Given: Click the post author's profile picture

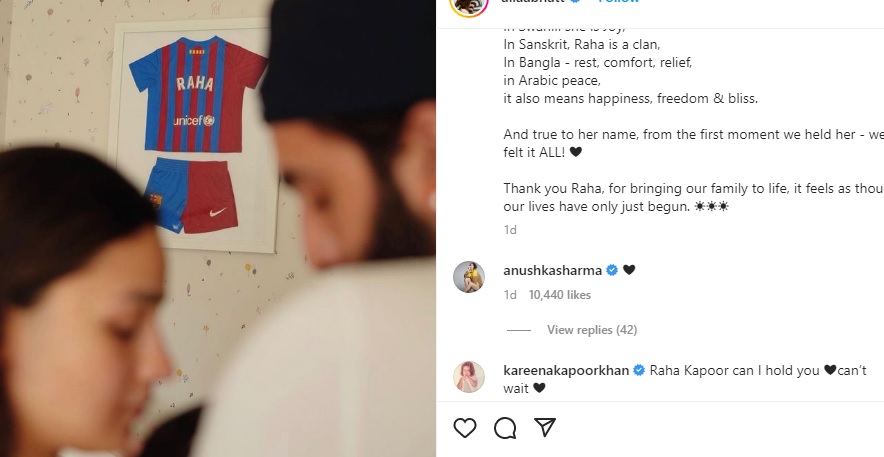Looking at the screenshot, I should [x=468, y=5].
